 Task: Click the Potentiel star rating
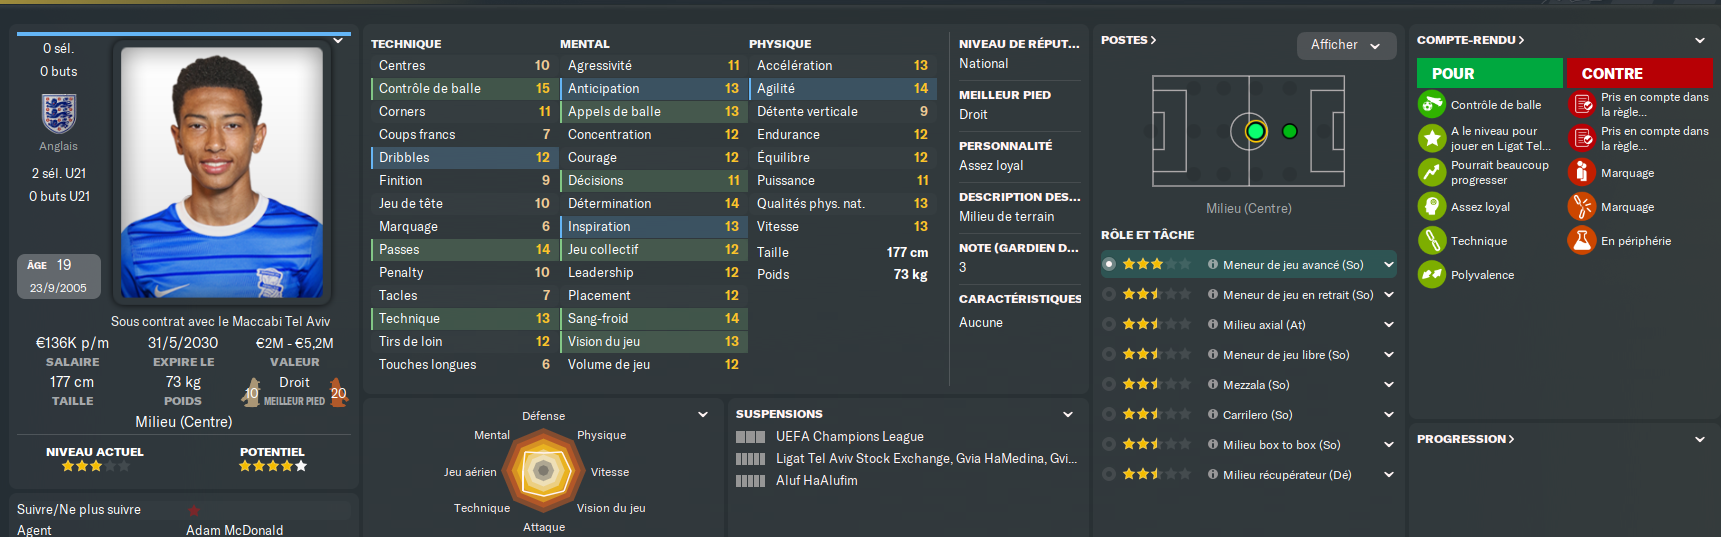point(272,466)
